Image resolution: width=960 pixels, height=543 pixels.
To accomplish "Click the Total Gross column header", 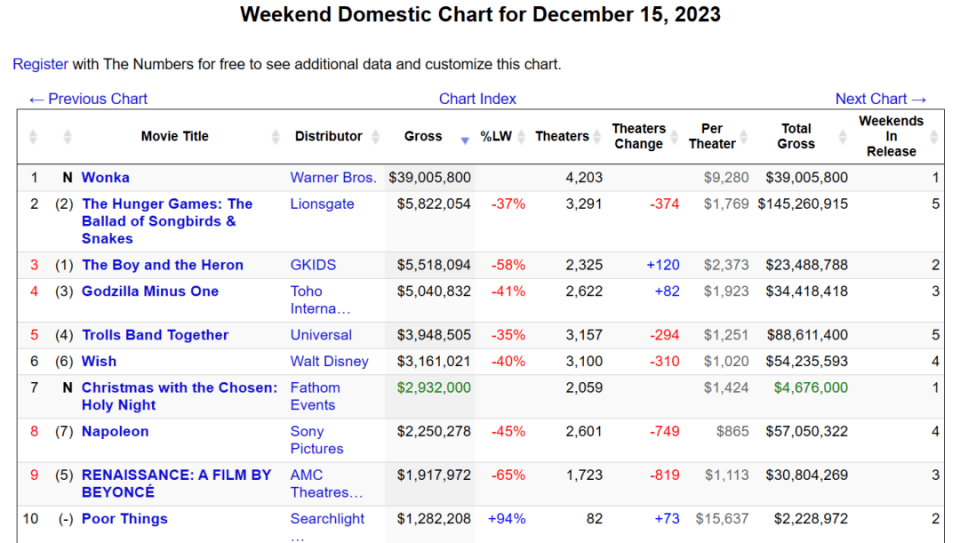I will 795,136.
